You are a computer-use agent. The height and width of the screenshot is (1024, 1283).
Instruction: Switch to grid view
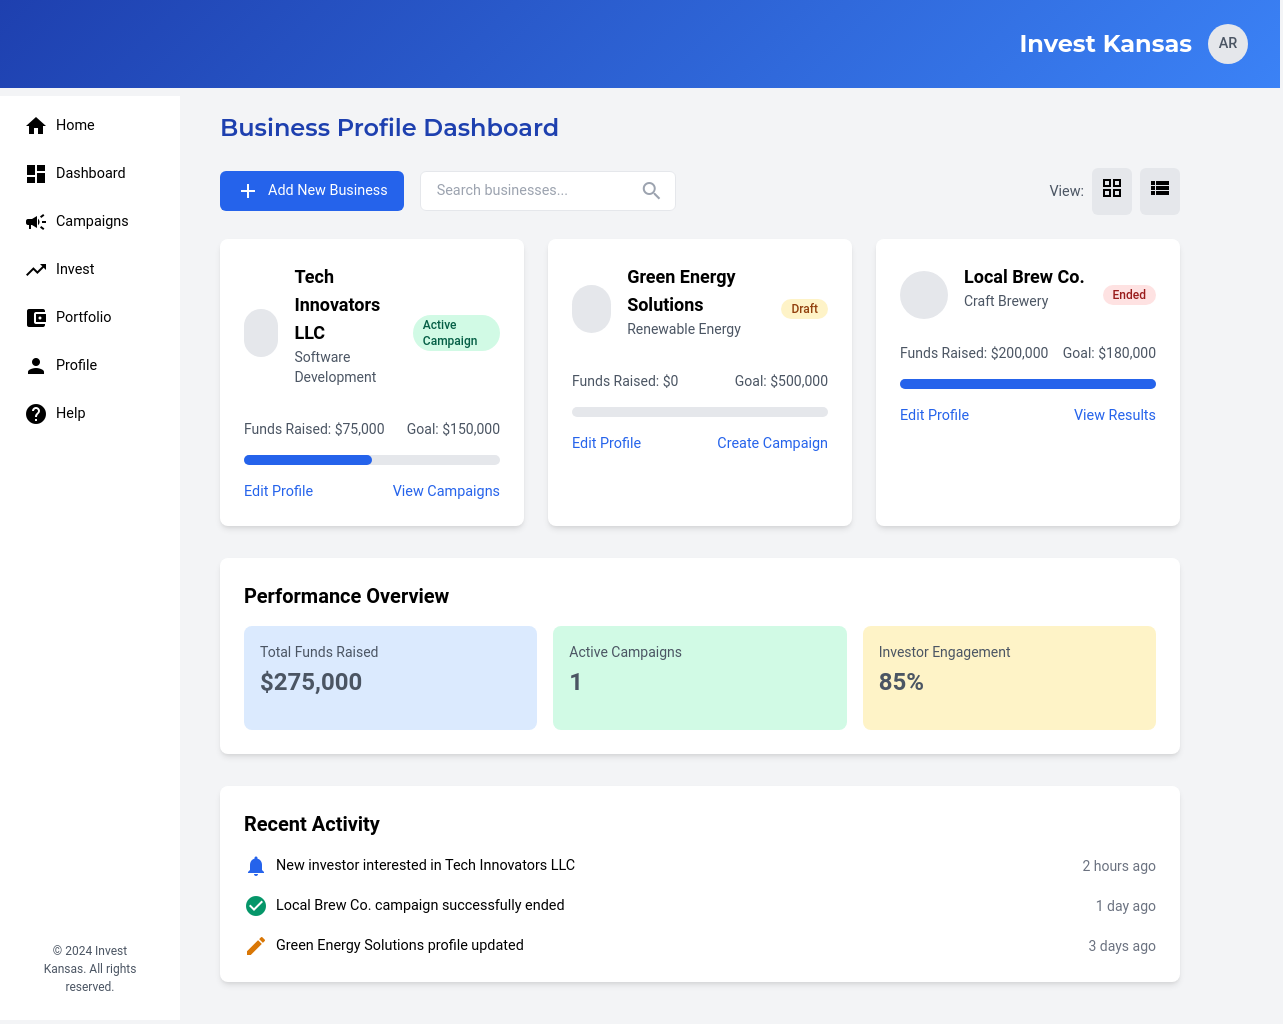pos(1111,190)
